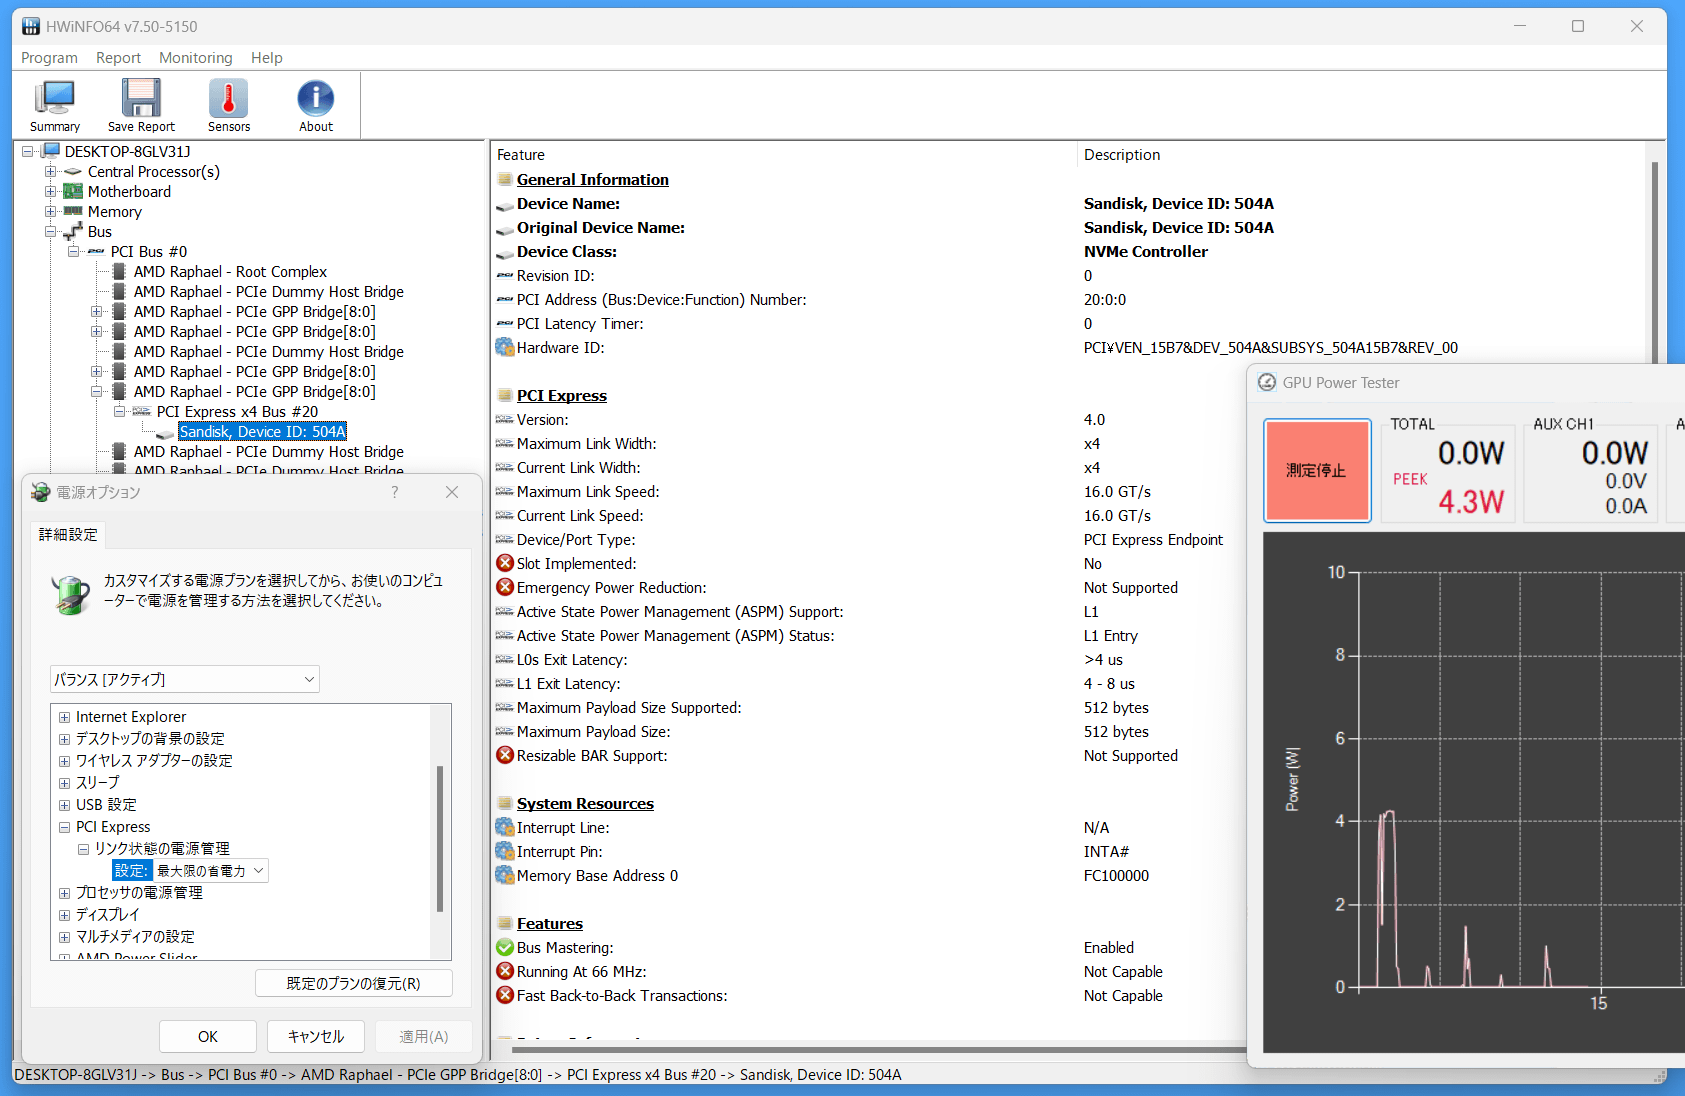Open the 最大限の省電力 setting dropdown
This screenshot has height=1096, width=1685.
211,870
